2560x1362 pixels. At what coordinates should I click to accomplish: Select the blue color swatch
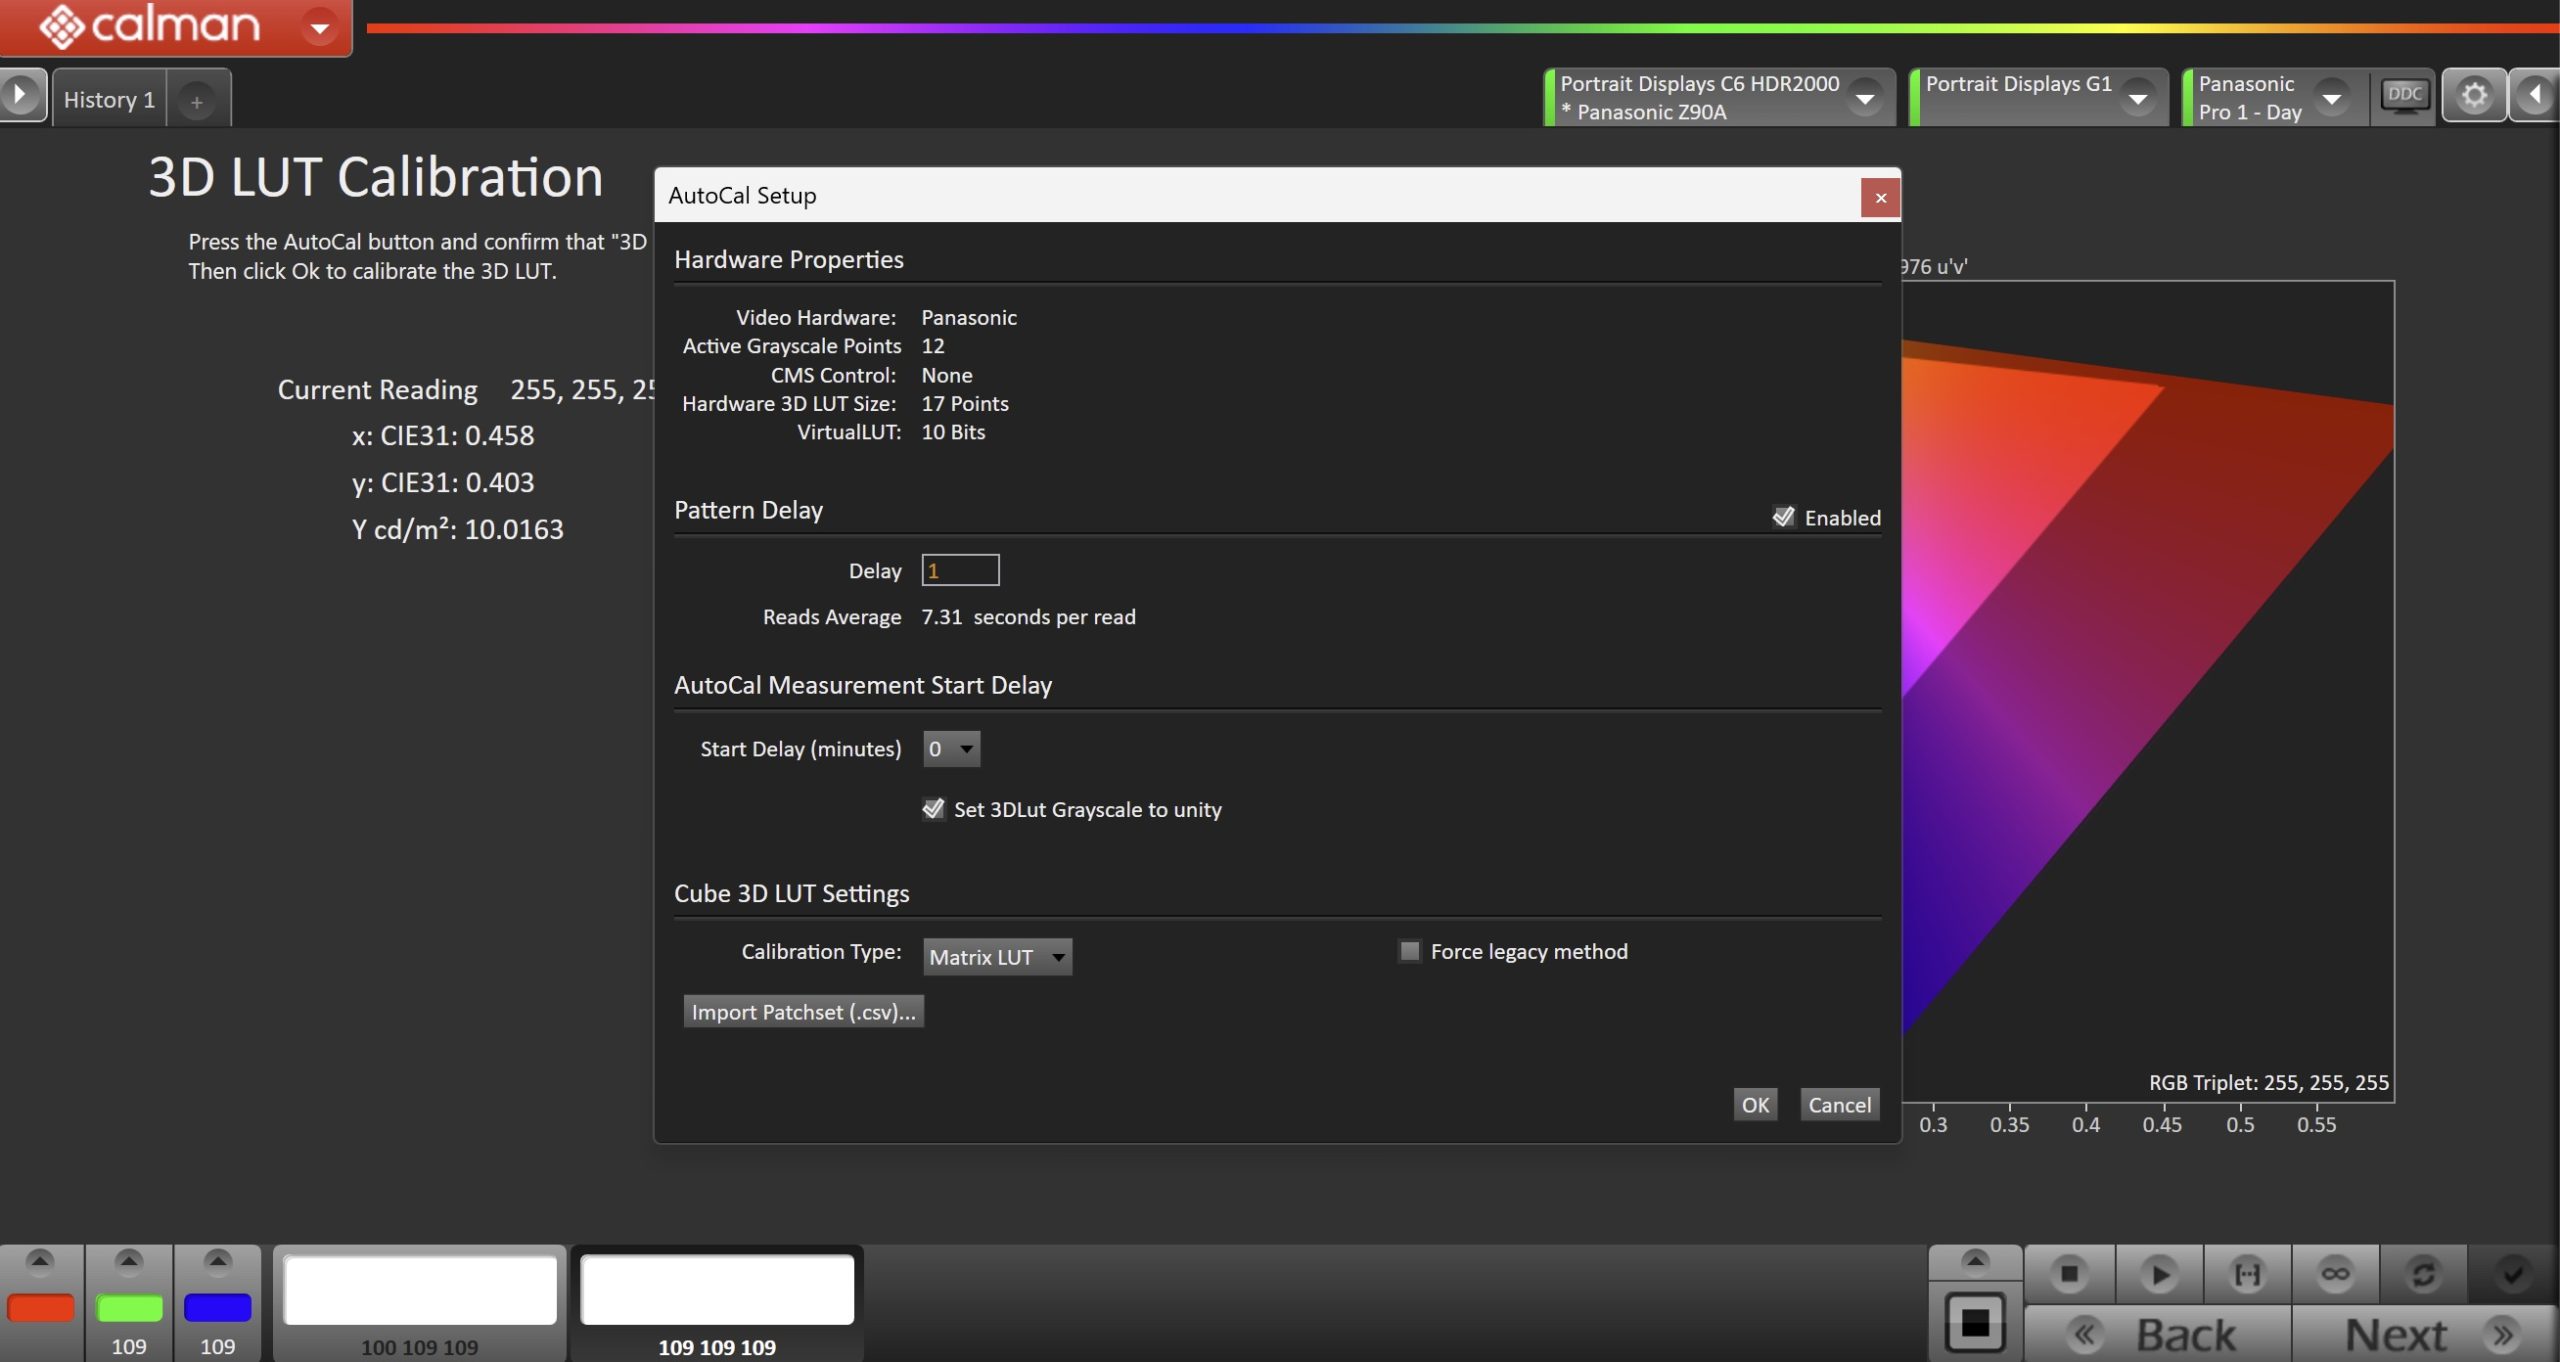click(218, 1308)
